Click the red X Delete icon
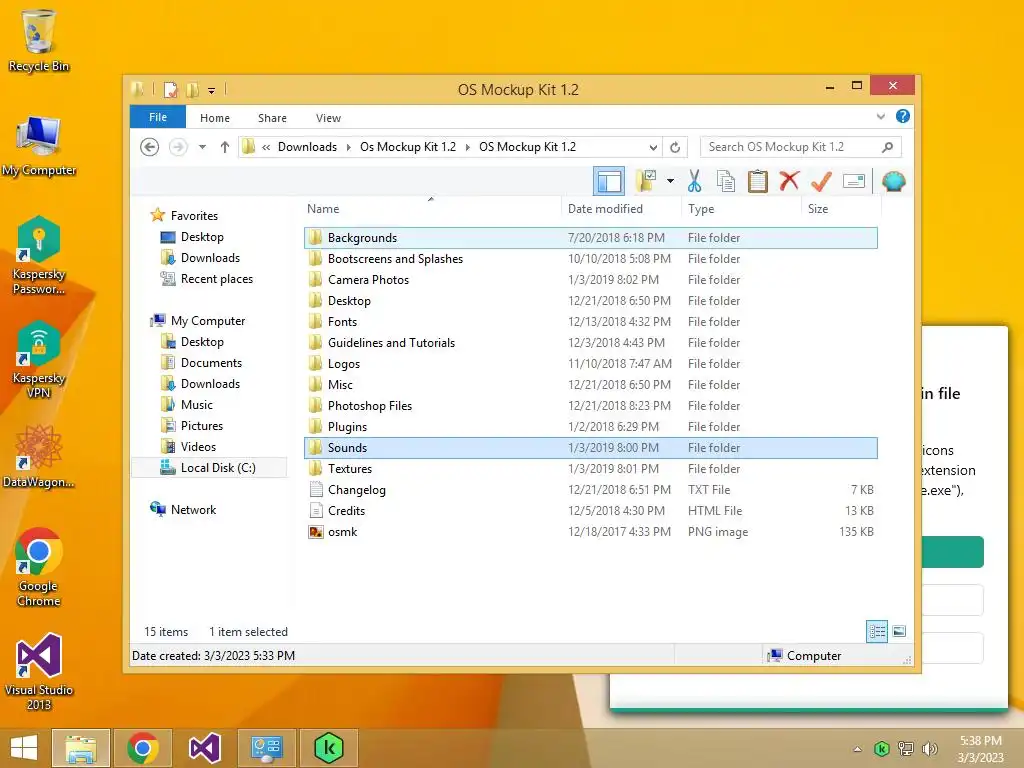This screenshot has width=1024, height=768. 789,181
